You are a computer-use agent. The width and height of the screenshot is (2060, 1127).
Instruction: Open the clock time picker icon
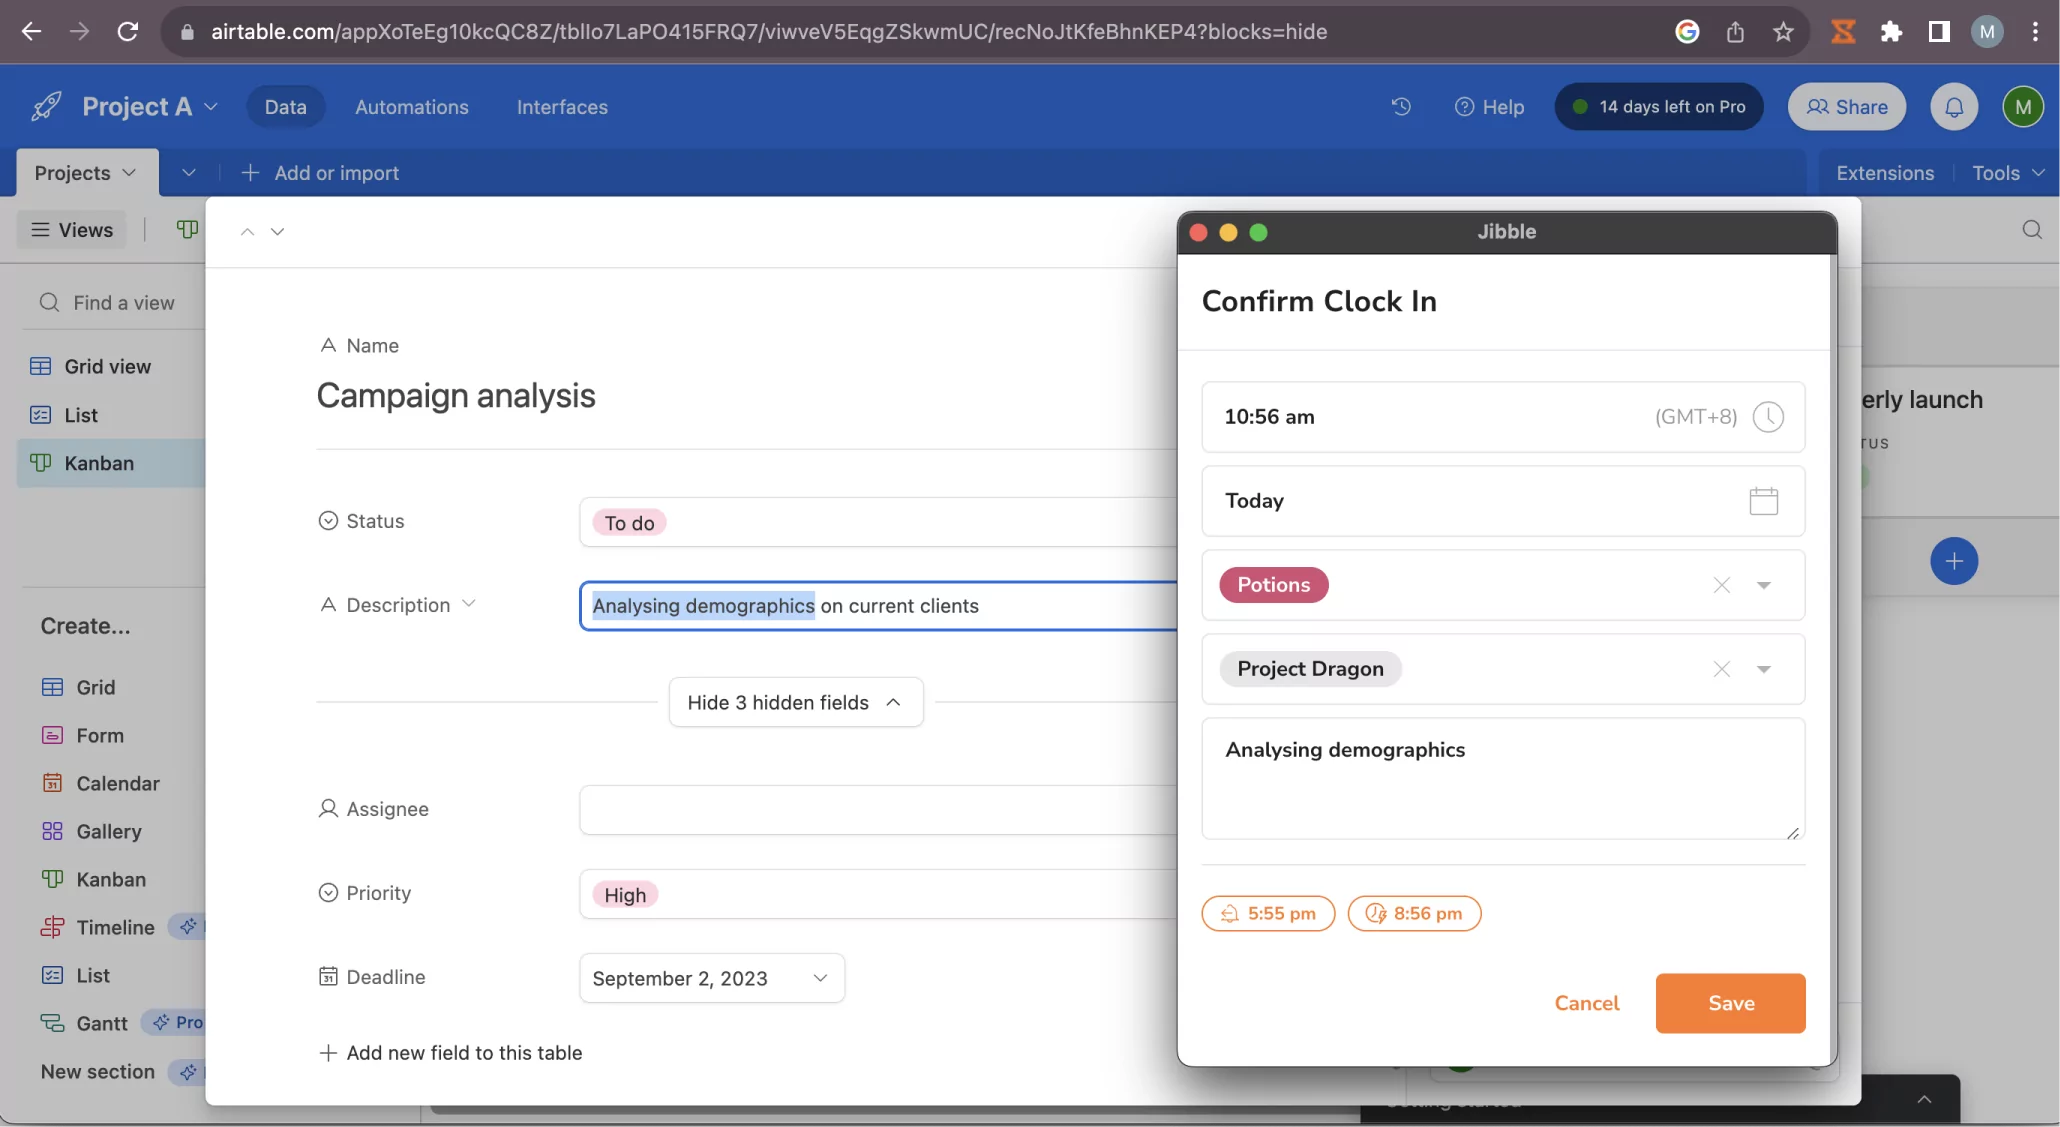pos(1767,416)
